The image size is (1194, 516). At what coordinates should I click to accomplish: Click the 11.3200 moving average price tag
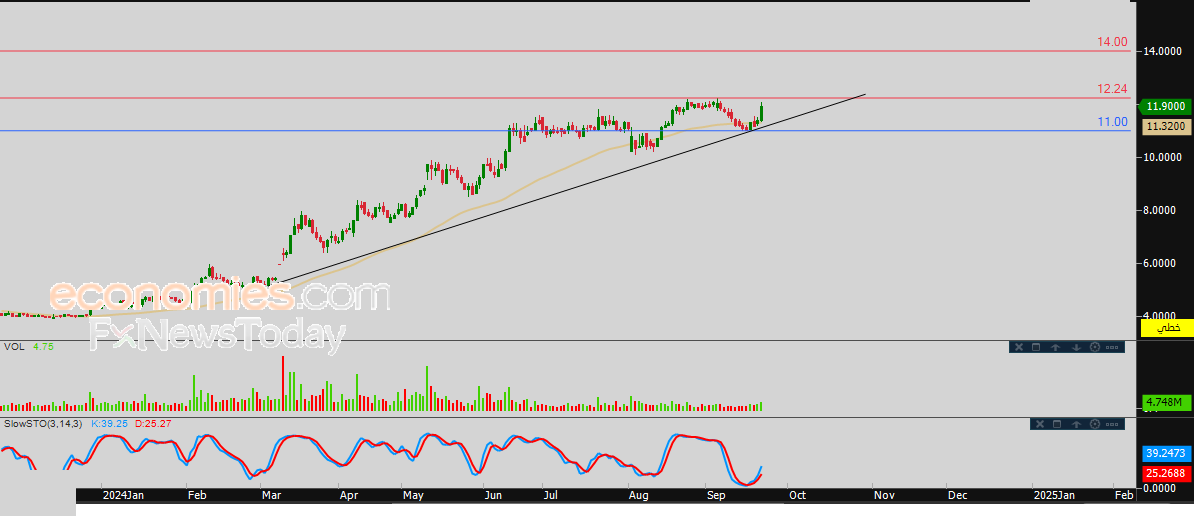pyautogui.click(x=1167, y=127)
